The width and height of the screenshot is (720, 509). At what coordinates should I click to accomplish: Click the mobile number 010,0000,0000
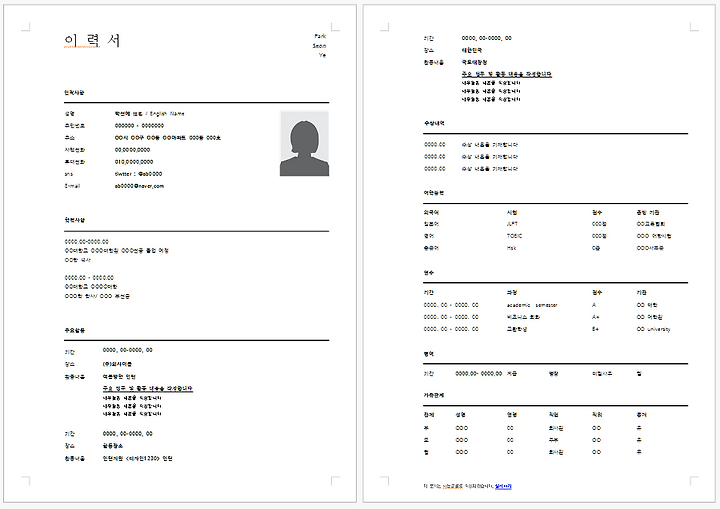click(x=134, y=162)
